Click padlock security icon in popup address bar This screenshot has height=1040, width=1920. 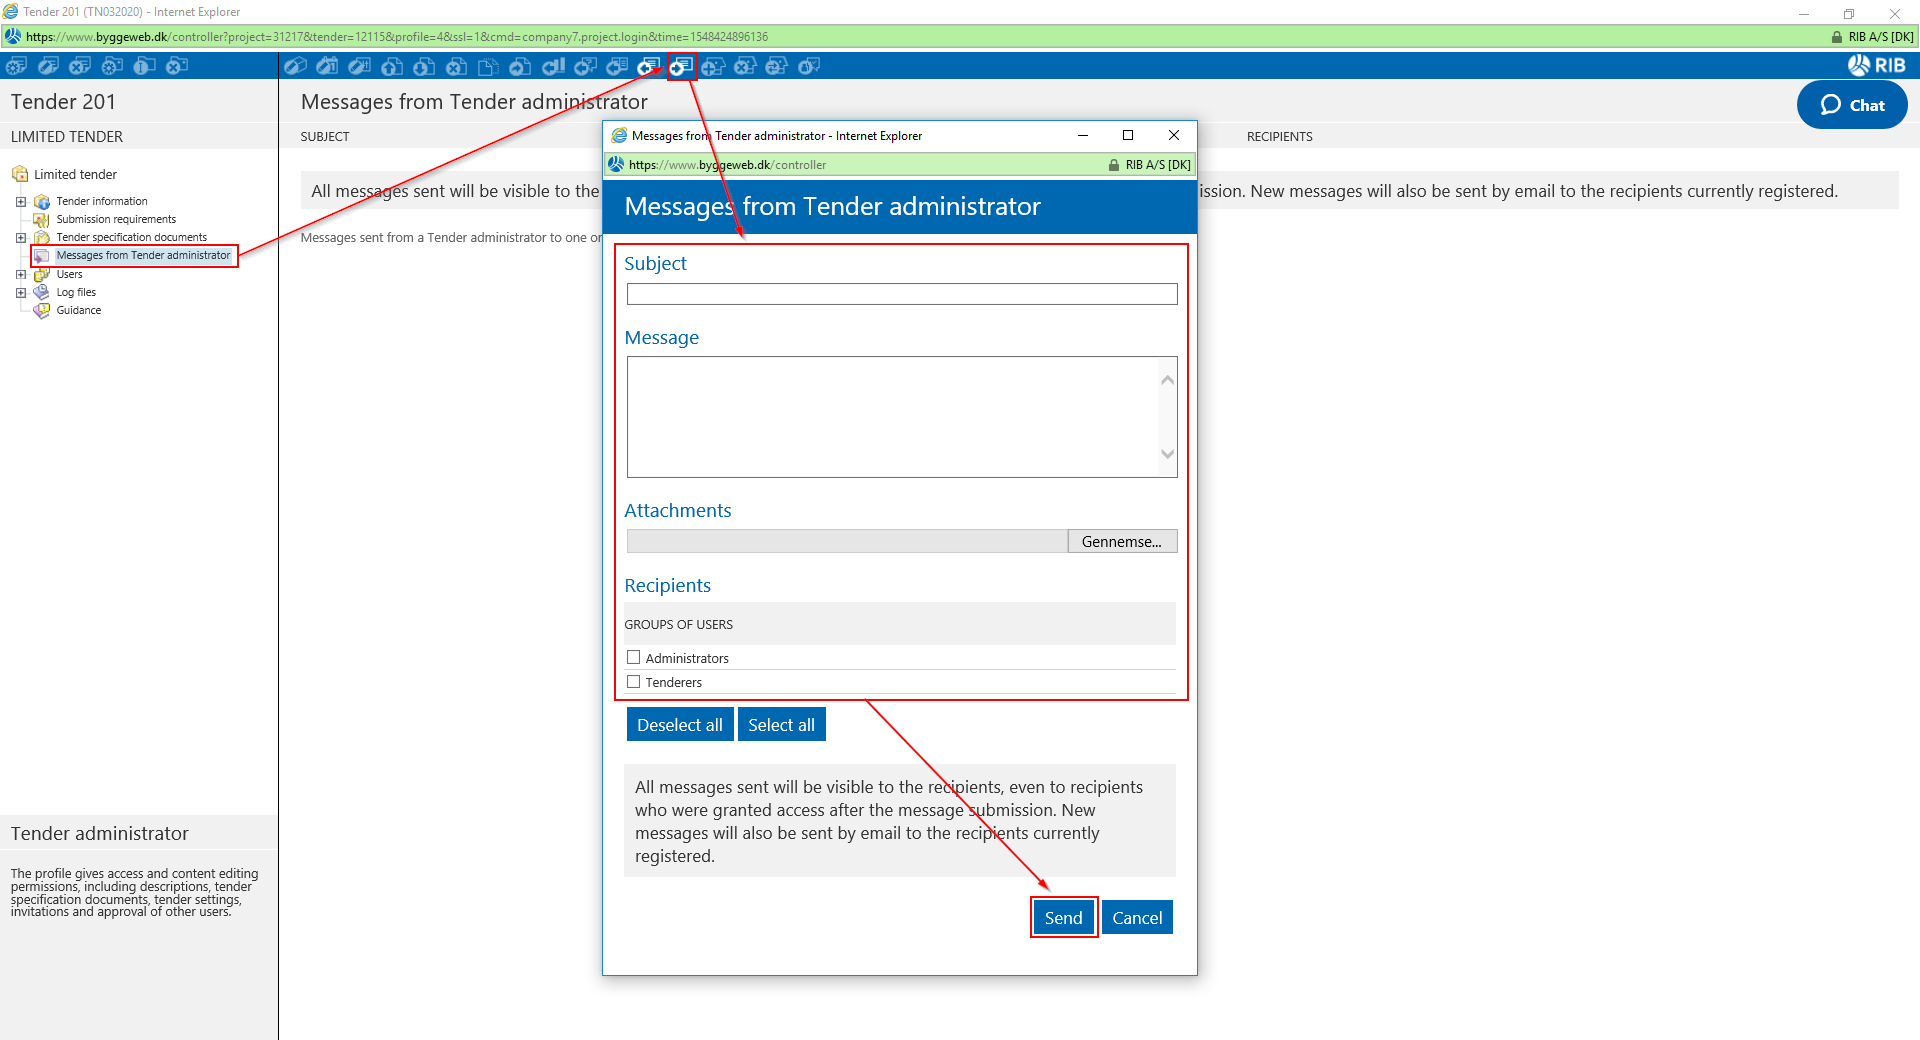(x=1113, y=165)
